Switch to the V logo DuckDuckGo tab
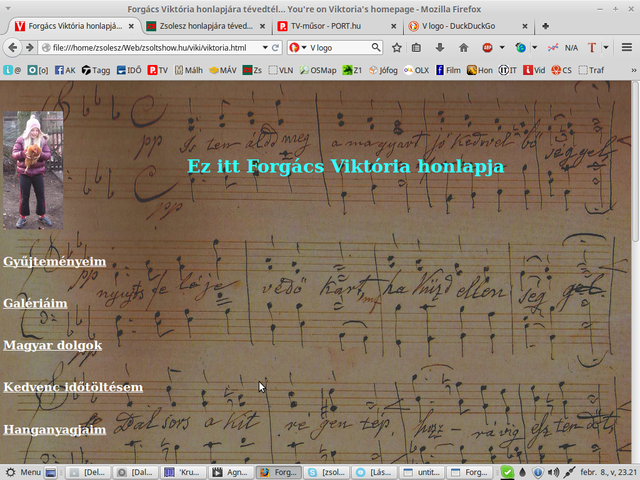 [x=468, y=26]
